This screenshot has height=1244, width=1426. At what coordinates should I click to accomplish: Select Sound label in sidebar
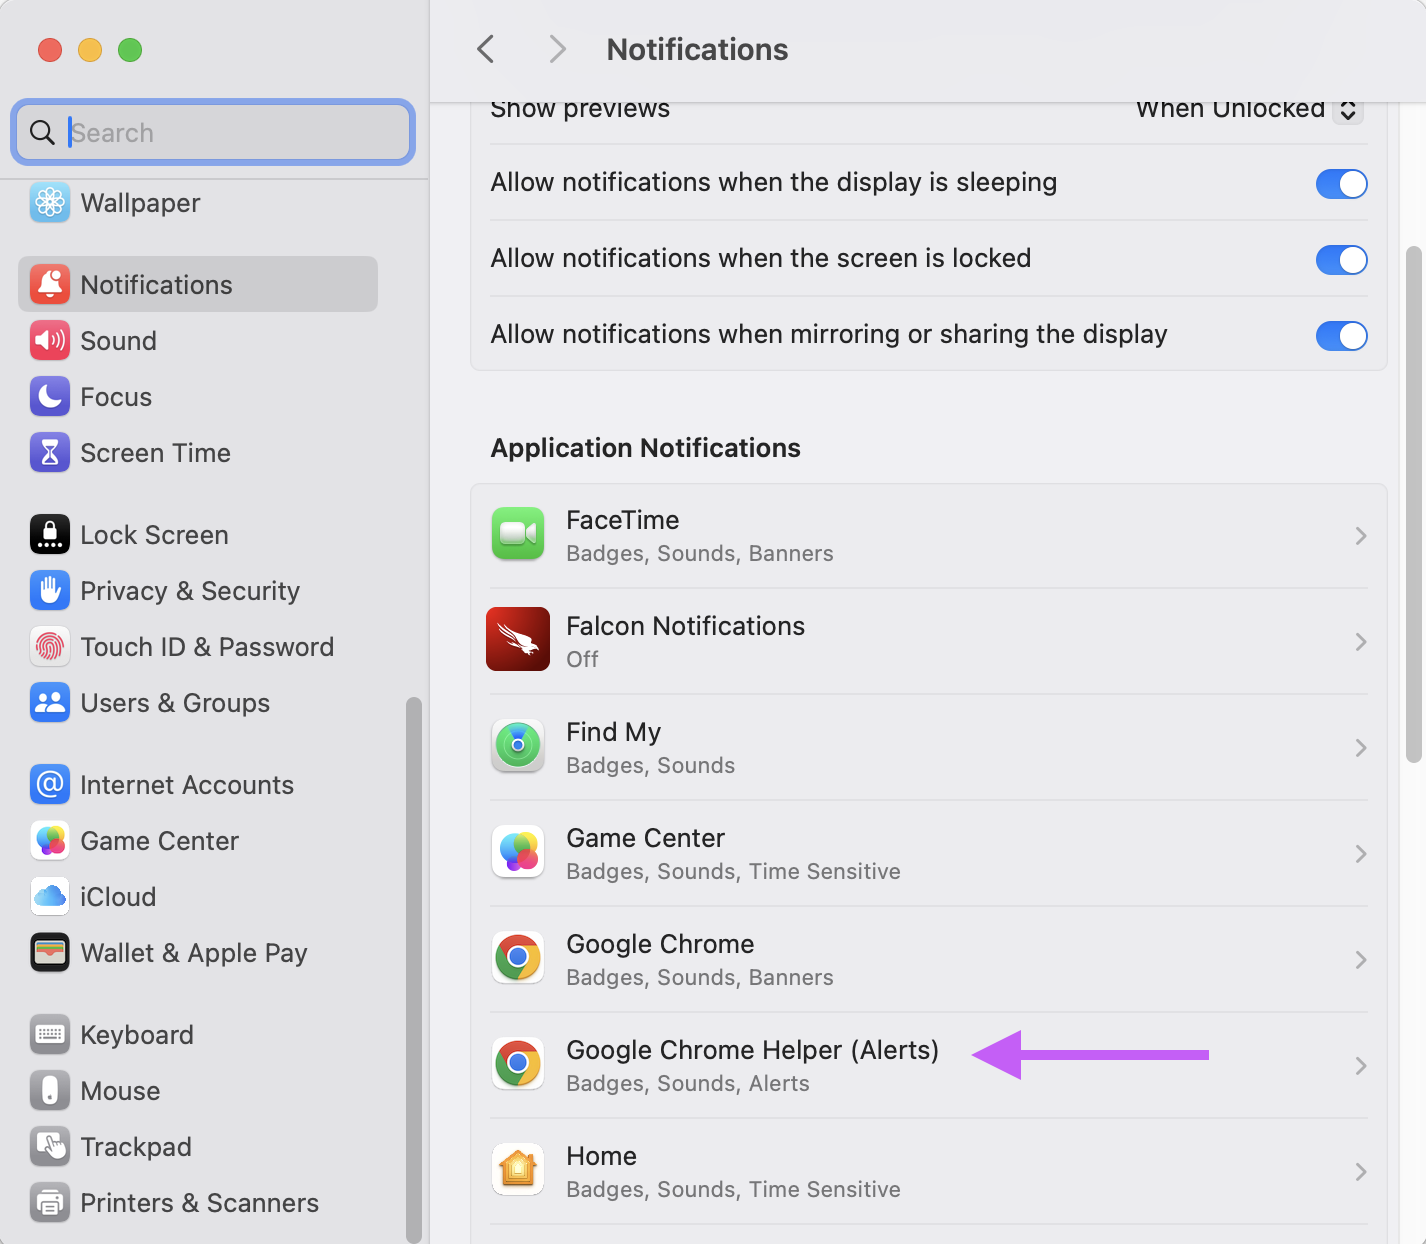[118, 341]
